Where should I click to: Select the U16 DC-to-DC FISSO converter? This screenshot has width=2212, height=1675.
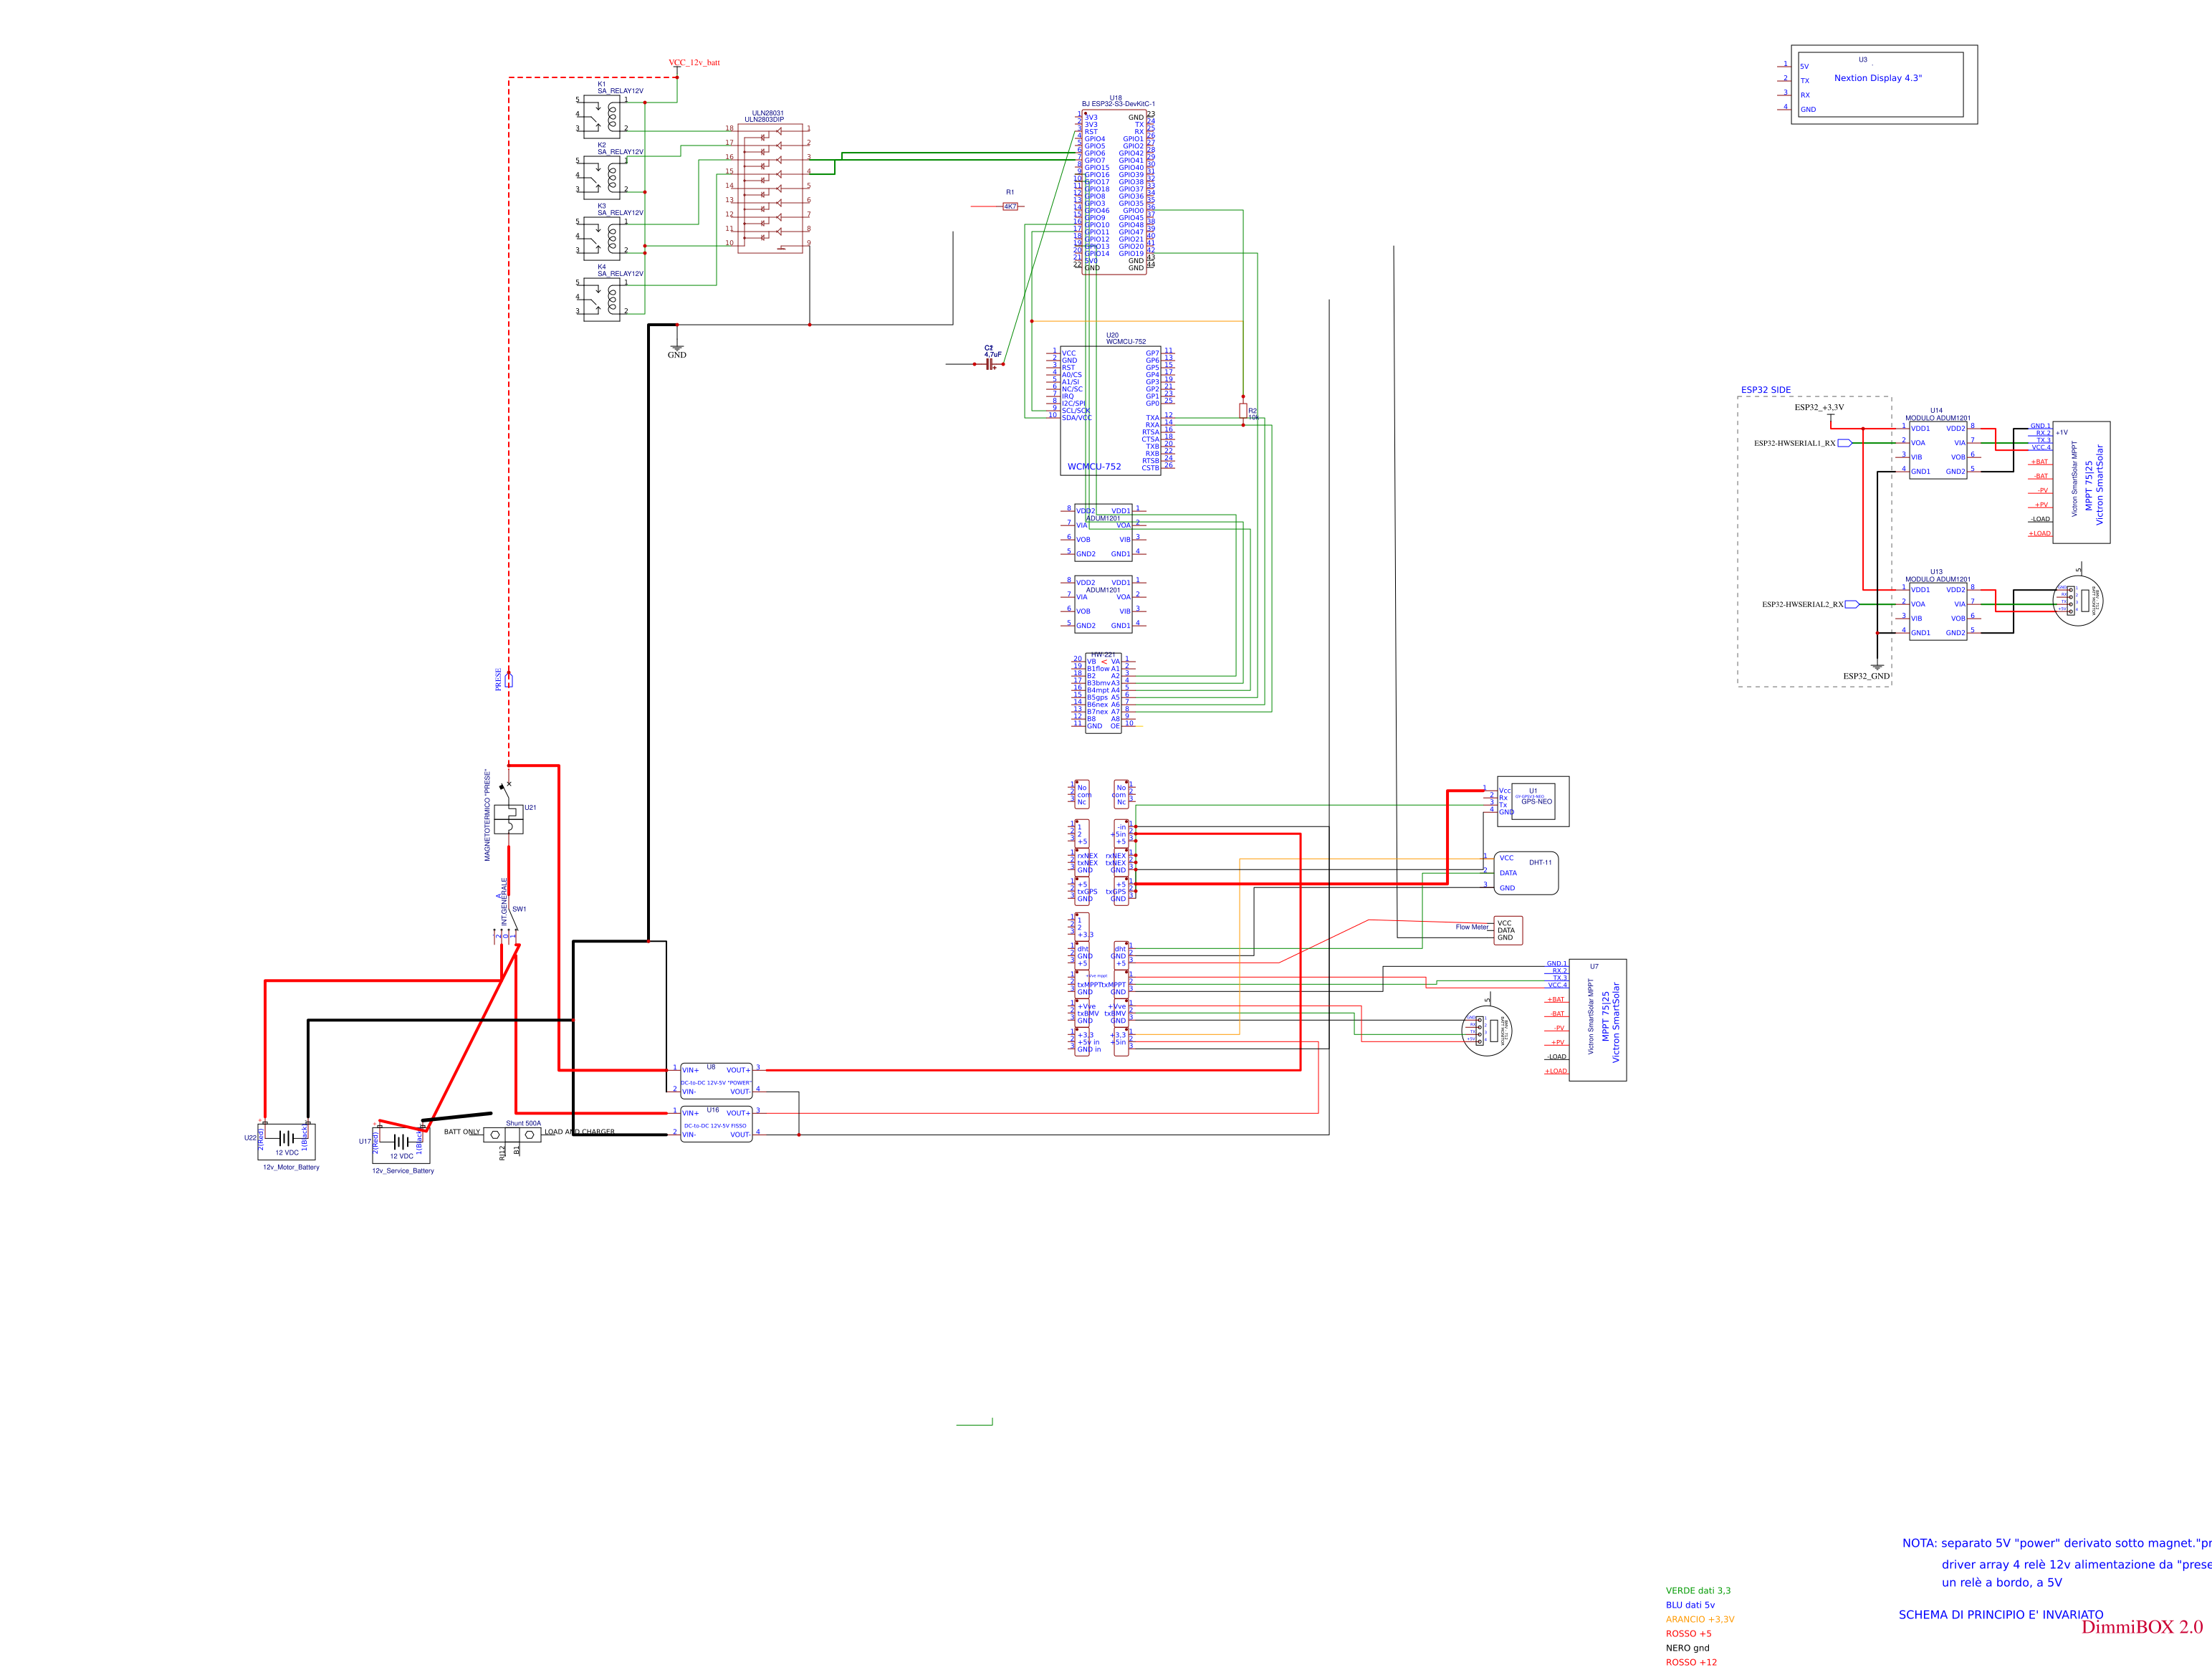pos(716,1124)
